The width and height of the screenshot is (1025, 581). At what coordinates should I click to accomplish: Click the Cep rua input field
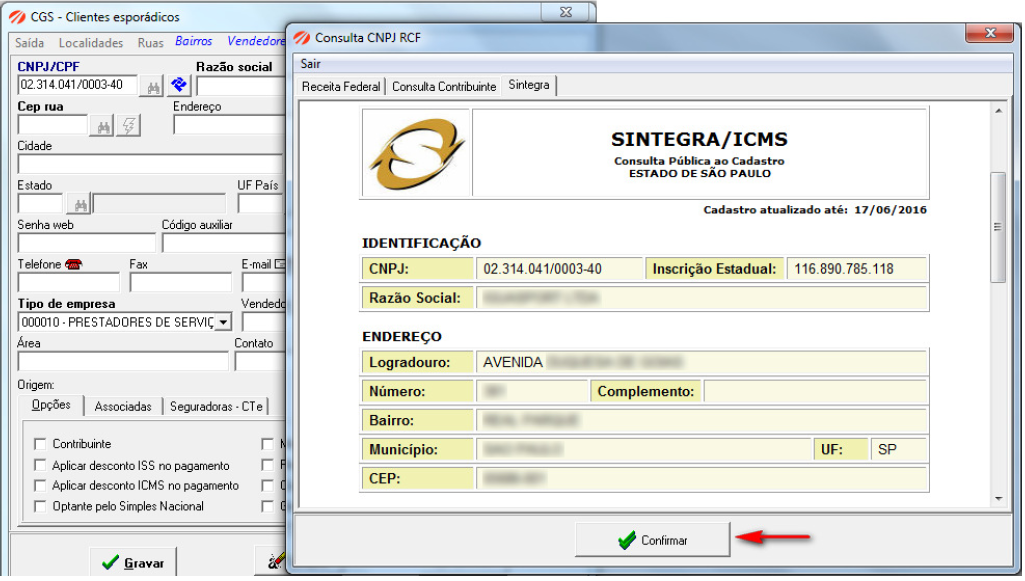pos(52,125)
